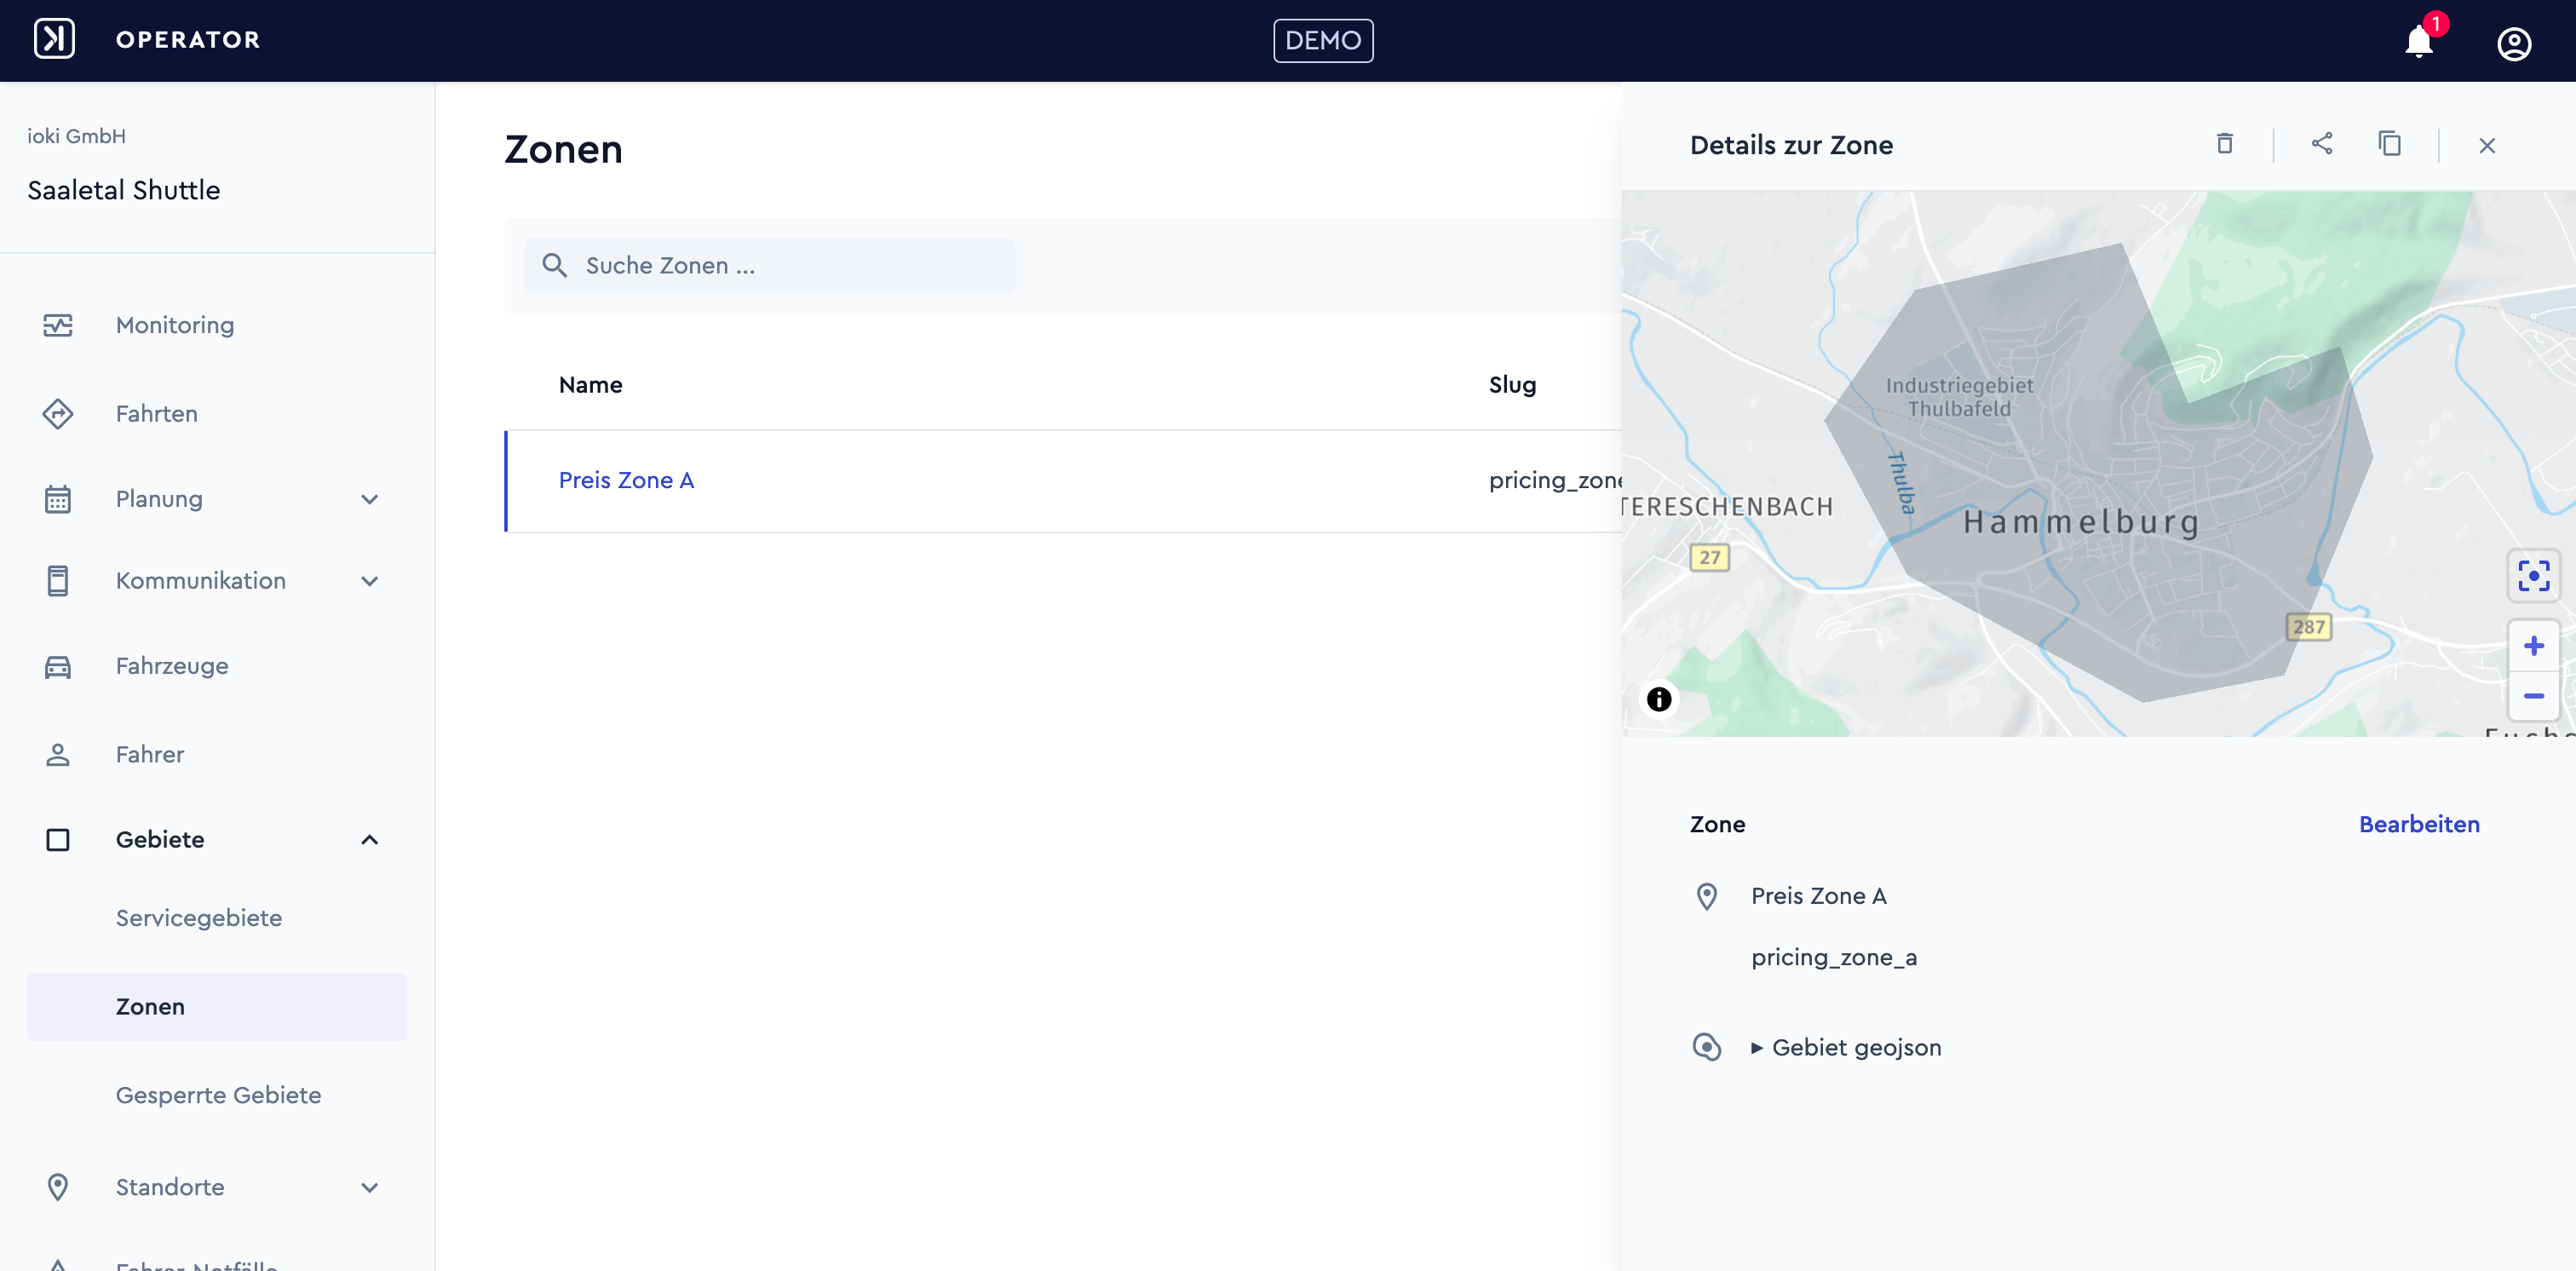
Task: Duplicate the zone with copy icon
Action: point(2390,144)
